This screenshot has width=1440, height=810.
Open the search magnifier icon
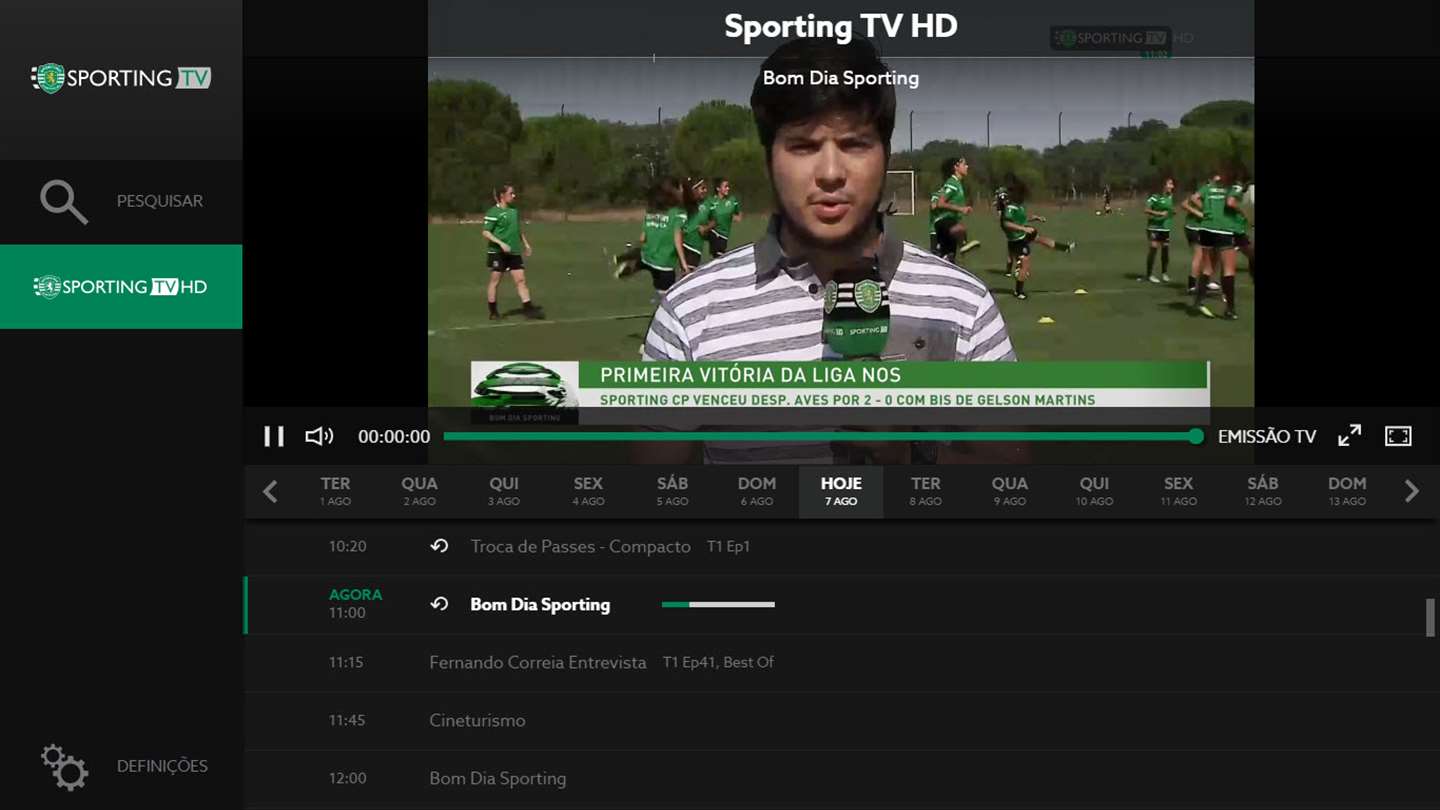tap(64, 201)
